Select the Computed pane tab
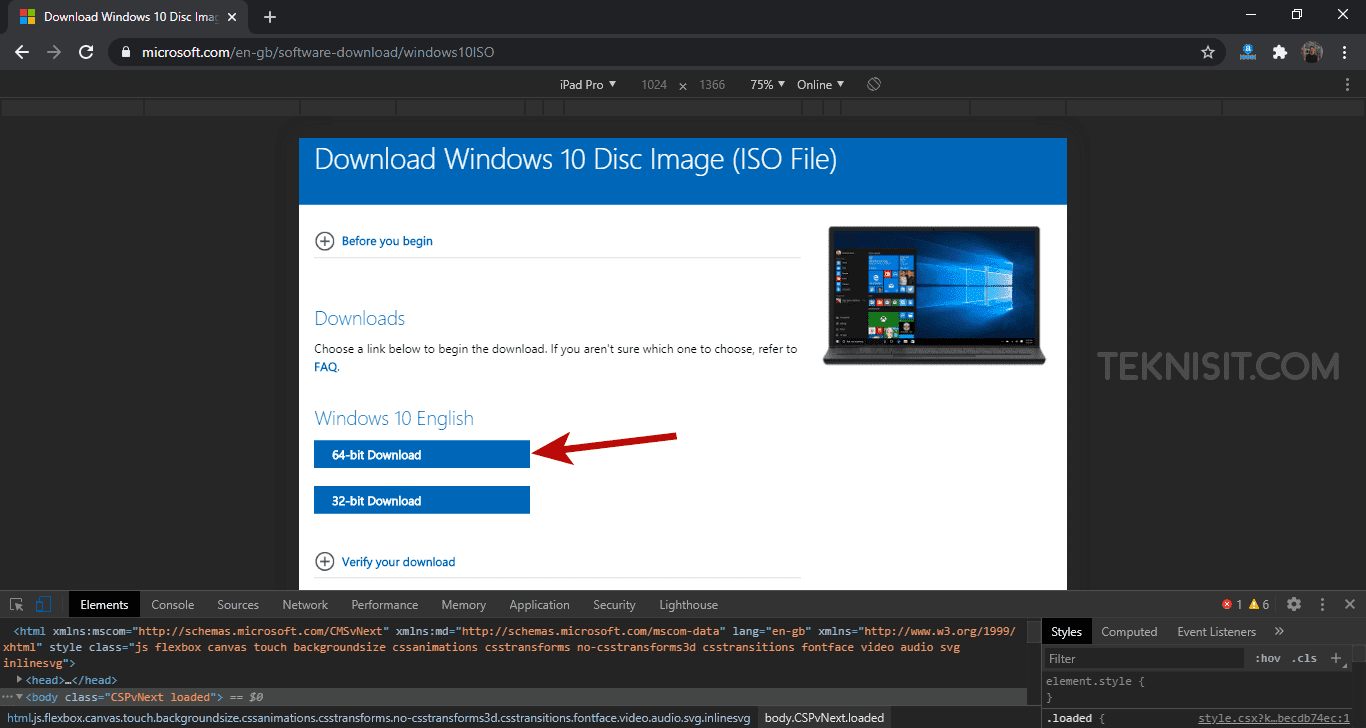The image size is (1366, 728). click(1129, 631)
